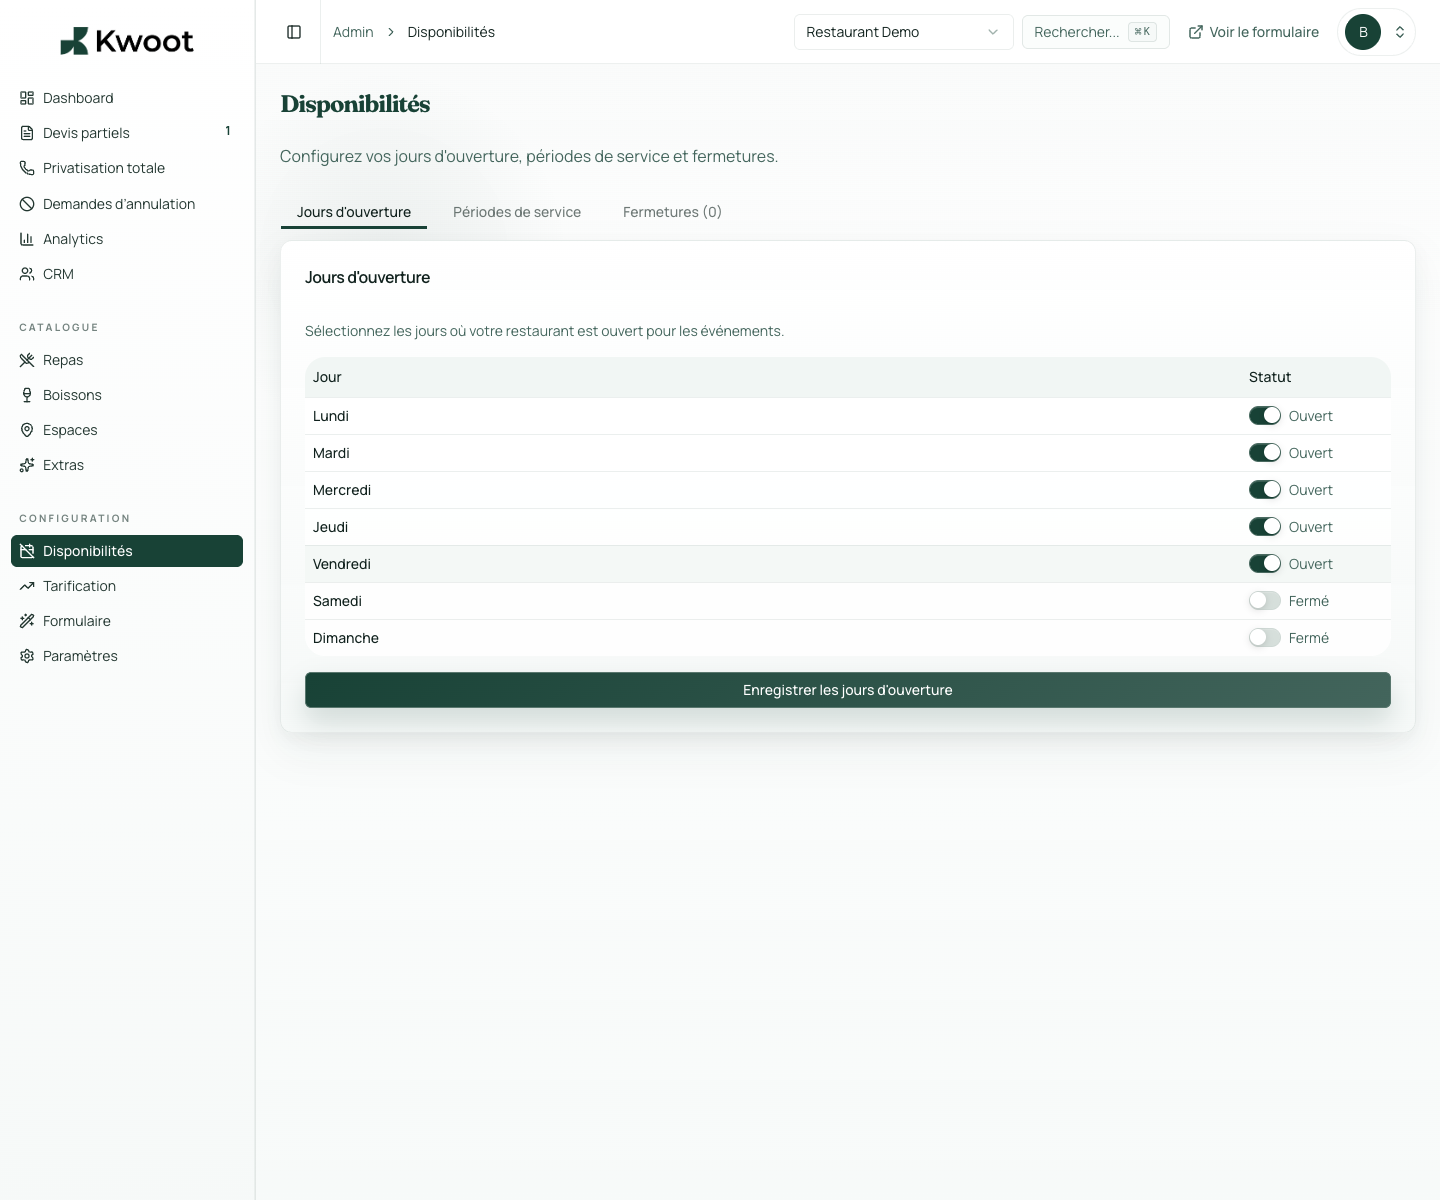Open CRM section

(127, 274)
